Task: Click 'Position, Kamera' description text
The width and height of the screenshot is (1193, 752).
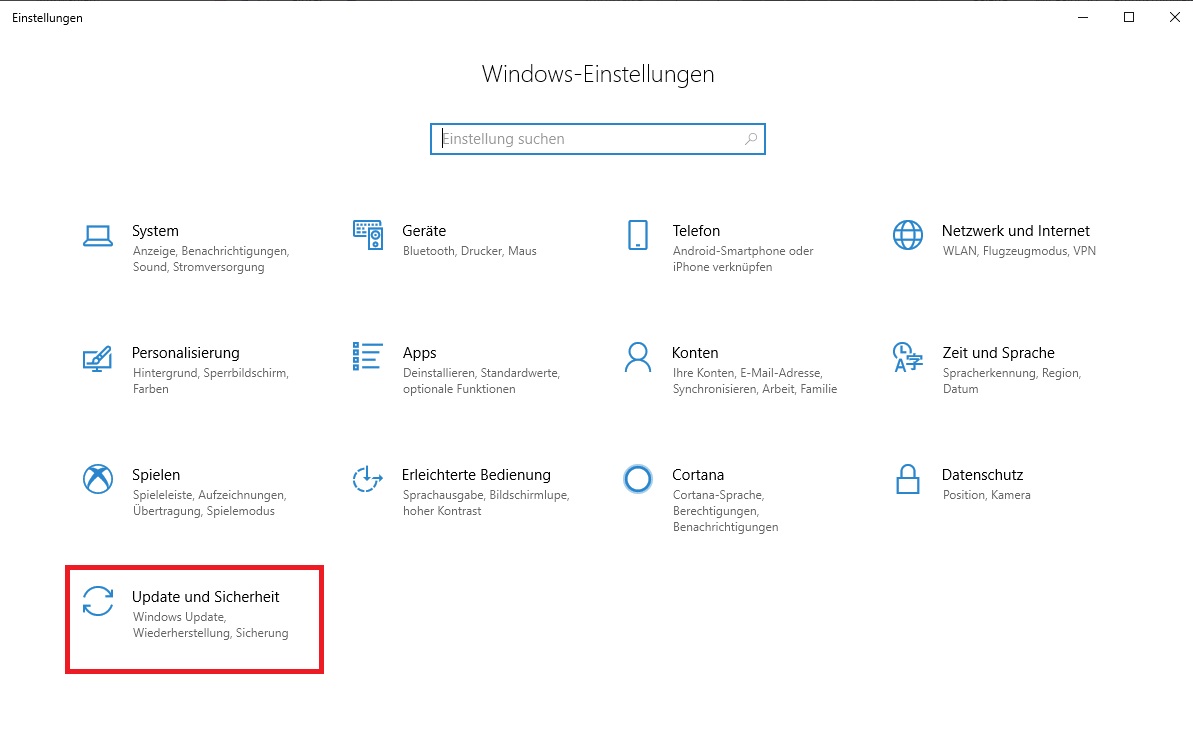Action: click(986, 495)
